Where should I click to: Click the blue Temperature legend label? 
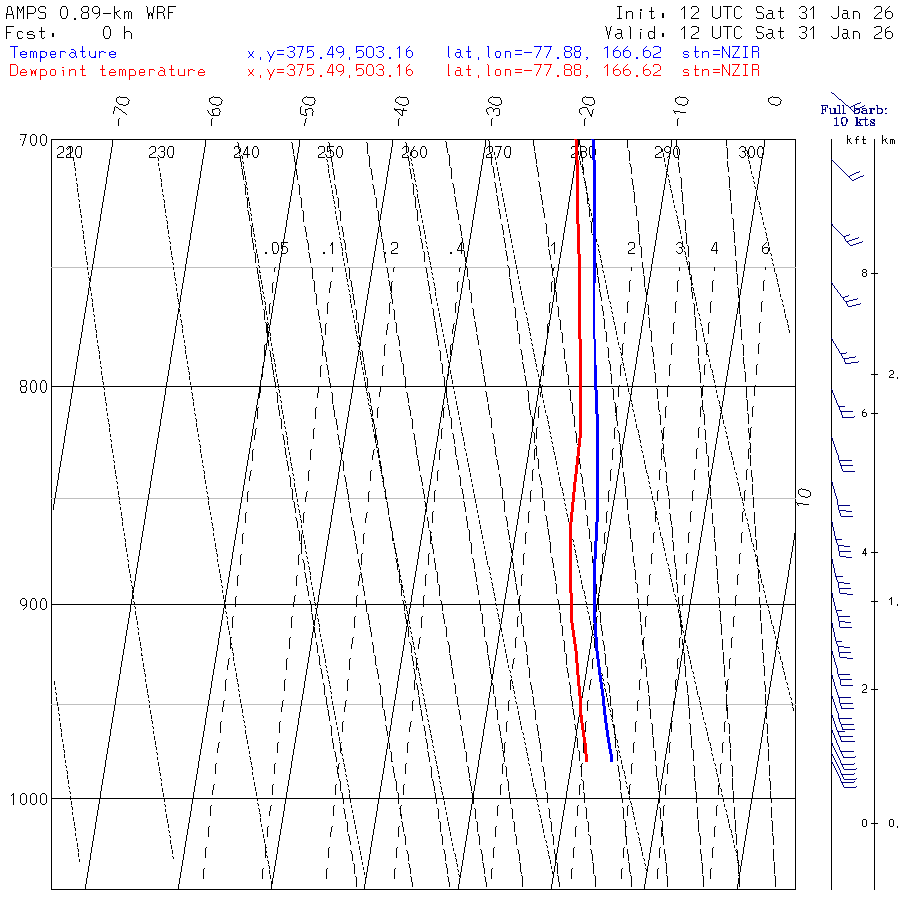point(63,53)
